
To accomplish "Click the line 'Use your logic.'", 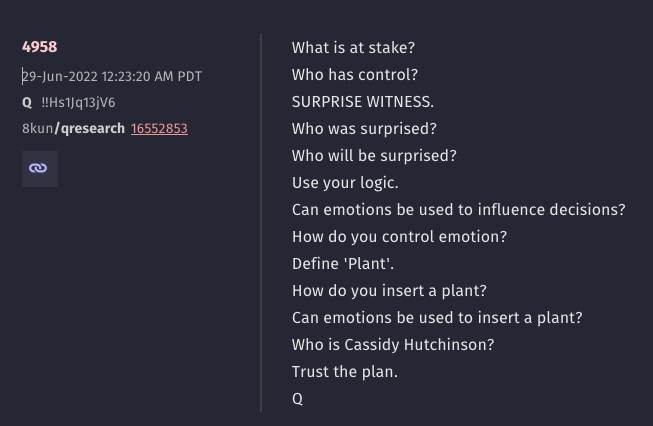I will 345,183.
